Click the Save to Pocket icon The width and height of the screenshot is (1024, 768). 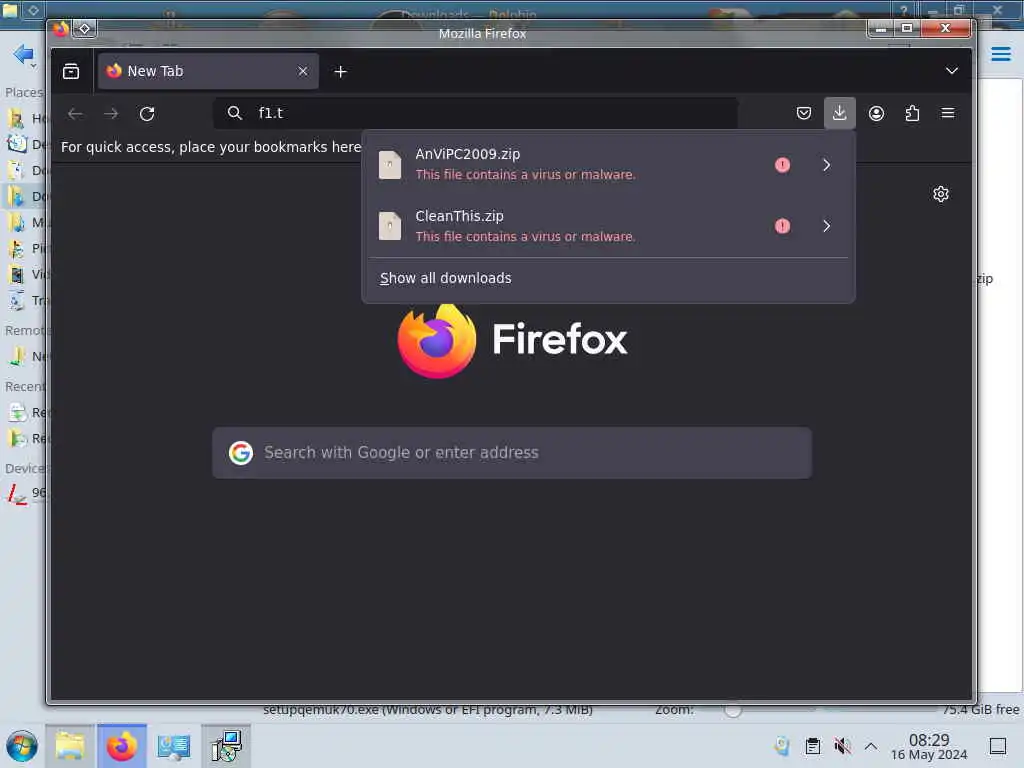coord(804,113)
